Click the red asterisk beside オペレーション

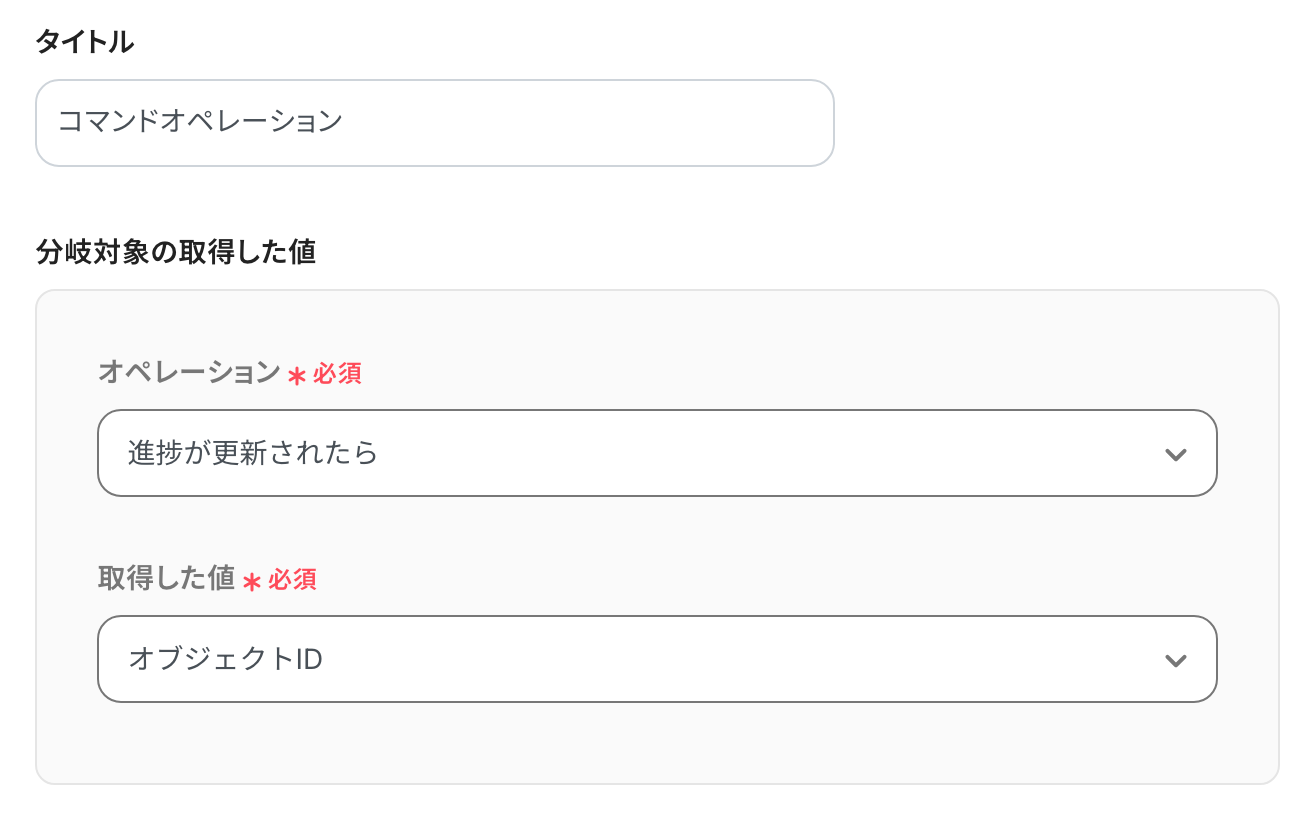(296, 376)
